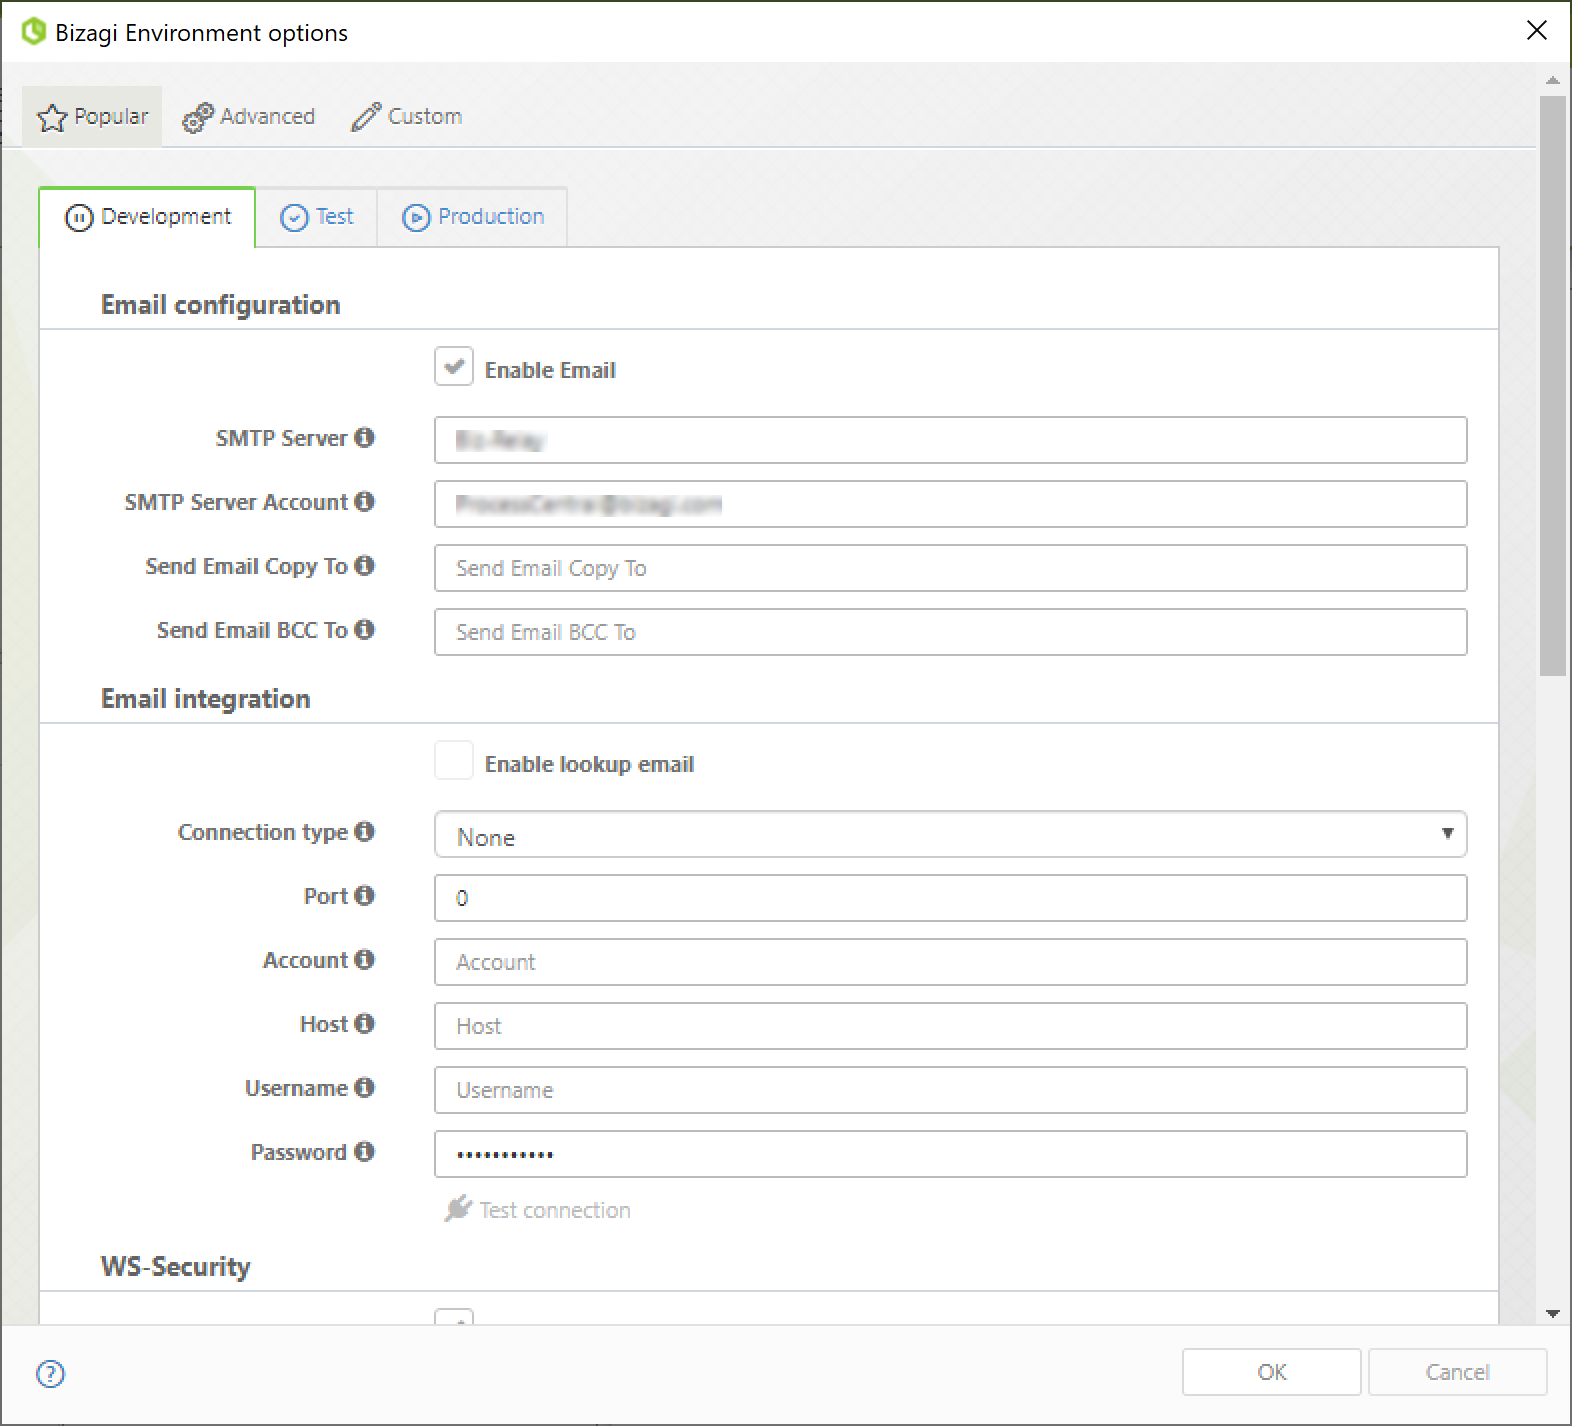Image resolution: width=1572 pixels, height=1426 pixels.
Task: Click the Port input field
Action: tap(950, 898)
